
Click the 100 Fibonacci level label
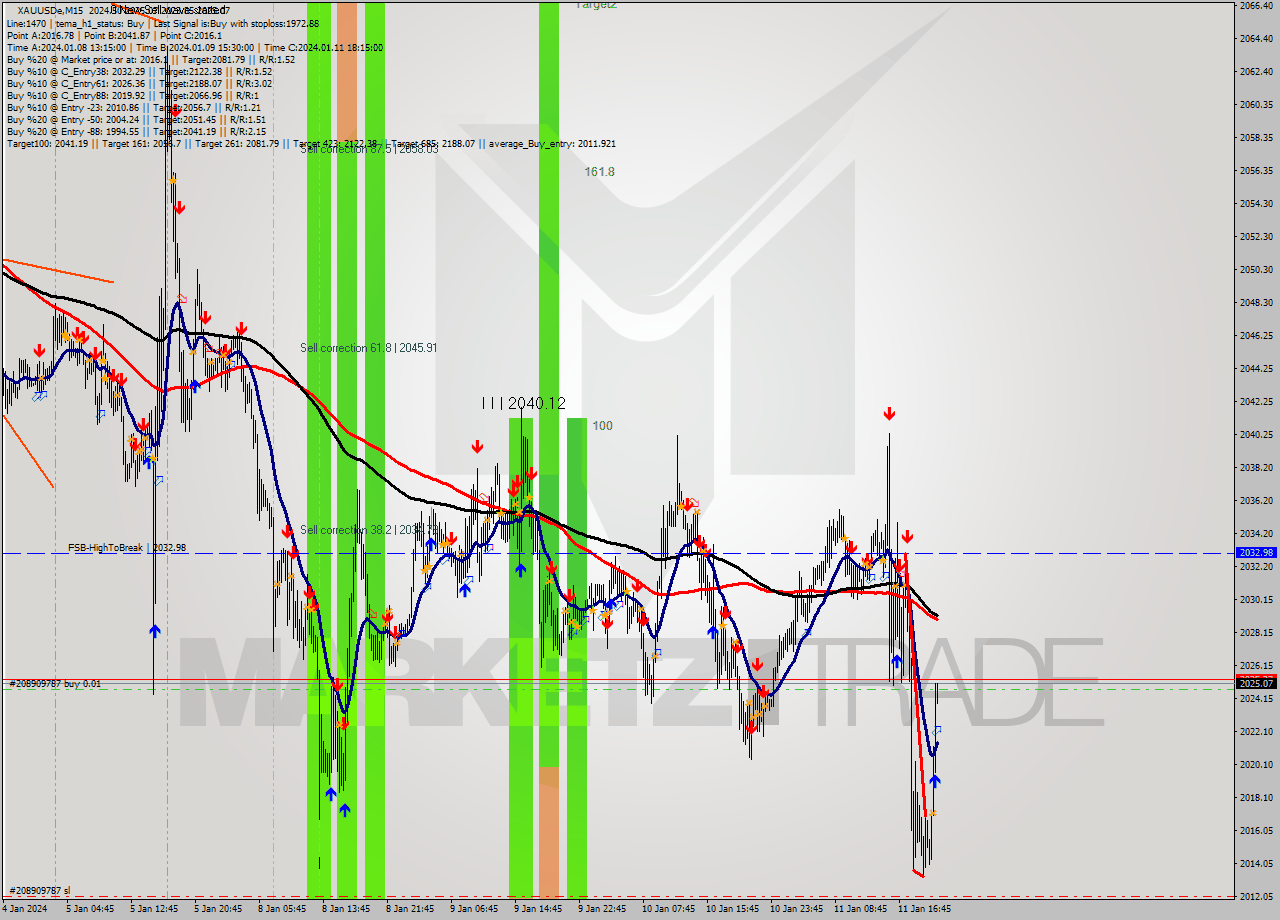[x=602, y=426]
